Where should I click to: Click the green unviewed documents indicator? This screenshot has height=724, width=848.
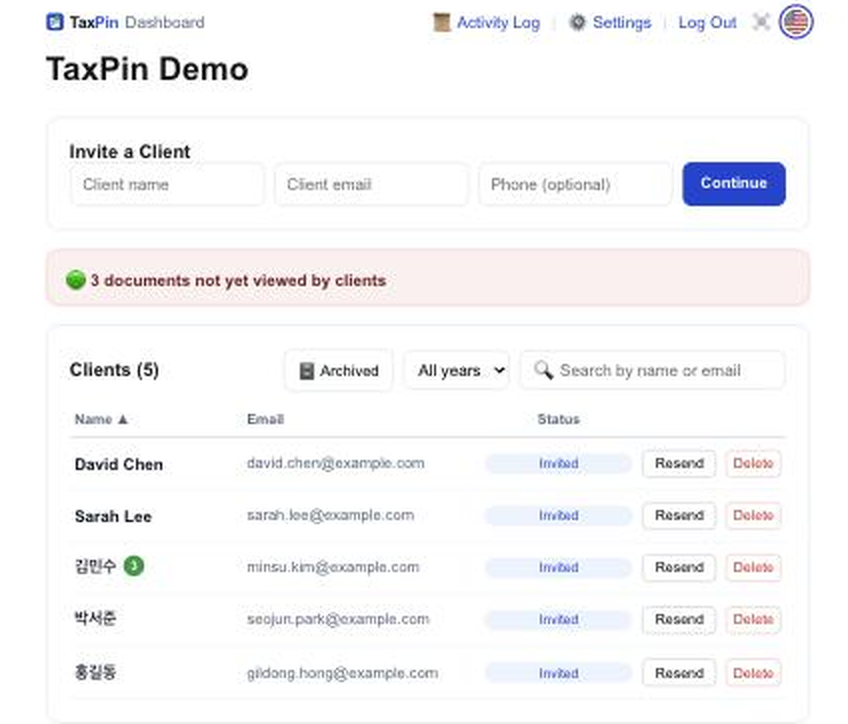[x=76, y=280]
